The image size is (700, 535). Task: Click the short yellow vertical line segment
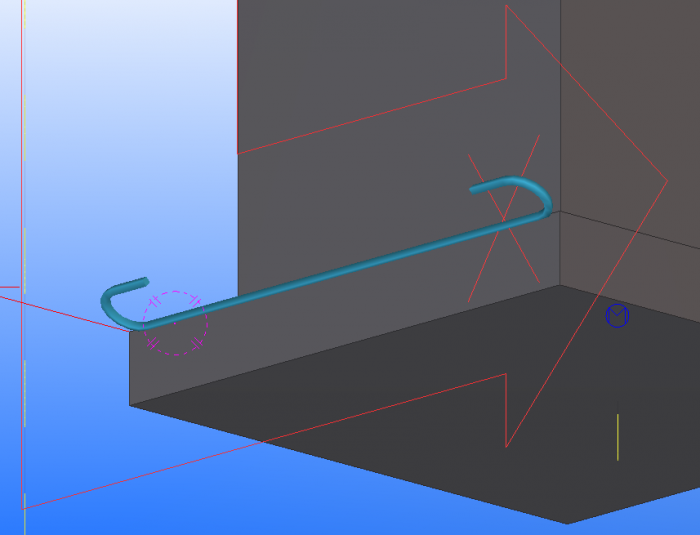coord(618,437)
